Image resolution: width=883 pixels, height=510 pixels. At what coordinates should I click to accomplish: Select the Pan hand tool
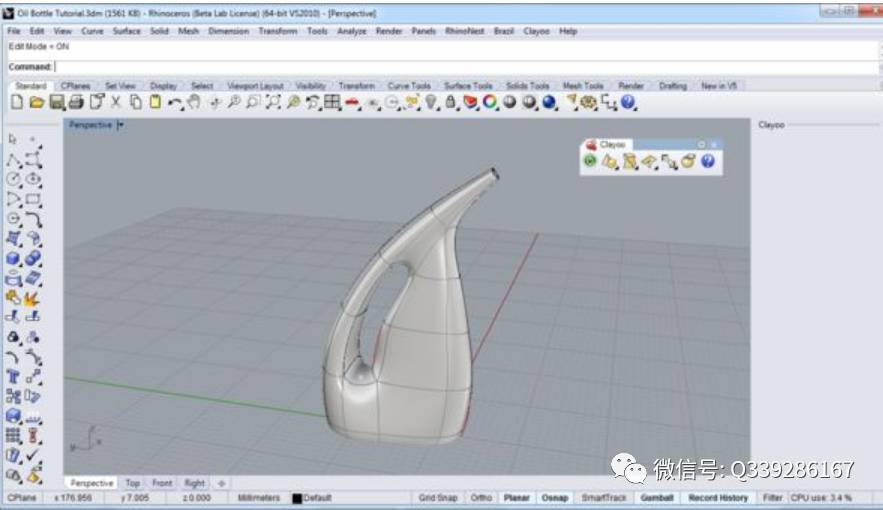click(x=194, y=102)
